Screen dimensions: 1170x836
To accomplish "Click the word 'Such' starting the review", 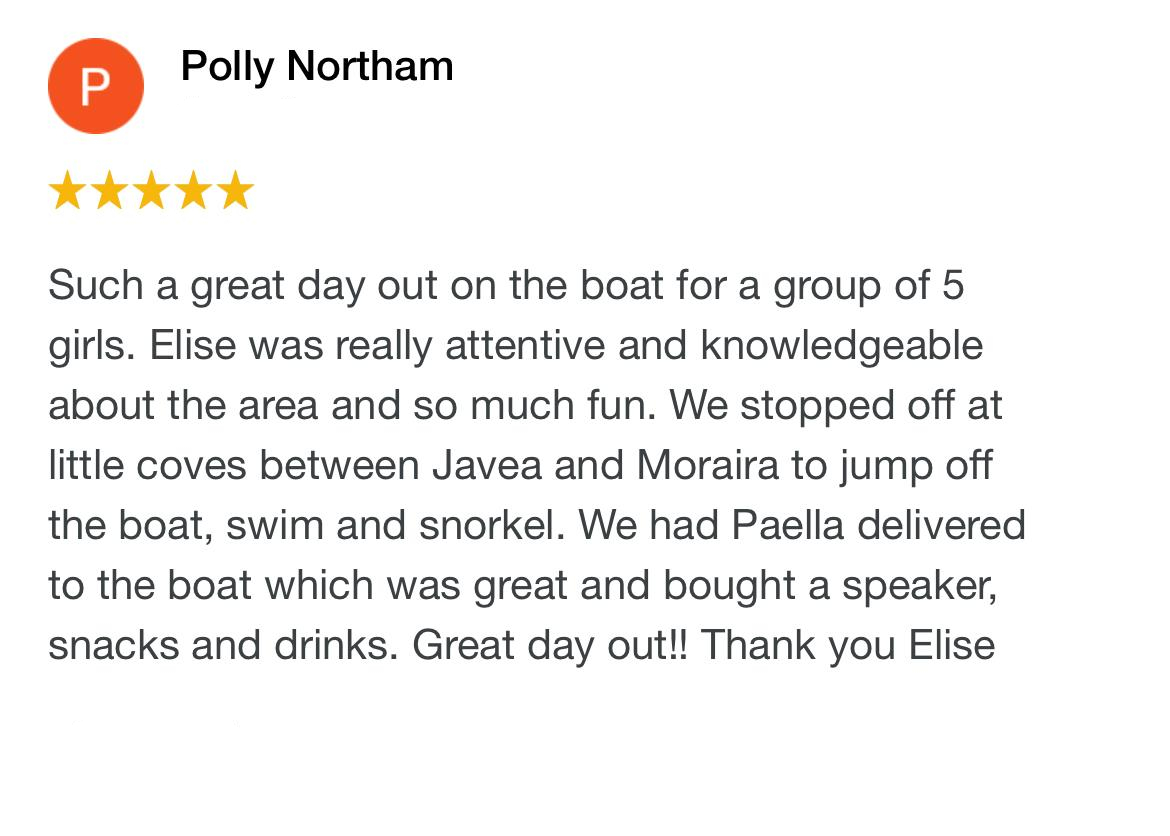I will pyautogui.click(x=96, y=286).
